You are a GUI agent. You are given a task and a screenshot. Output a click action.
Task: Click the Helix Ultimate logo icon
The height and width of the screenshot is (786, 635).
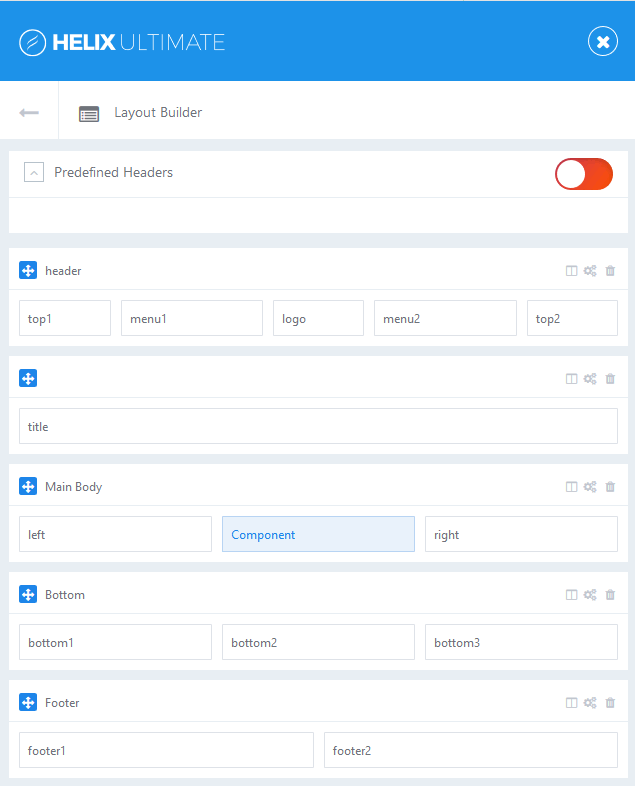[x=33, y=43]
